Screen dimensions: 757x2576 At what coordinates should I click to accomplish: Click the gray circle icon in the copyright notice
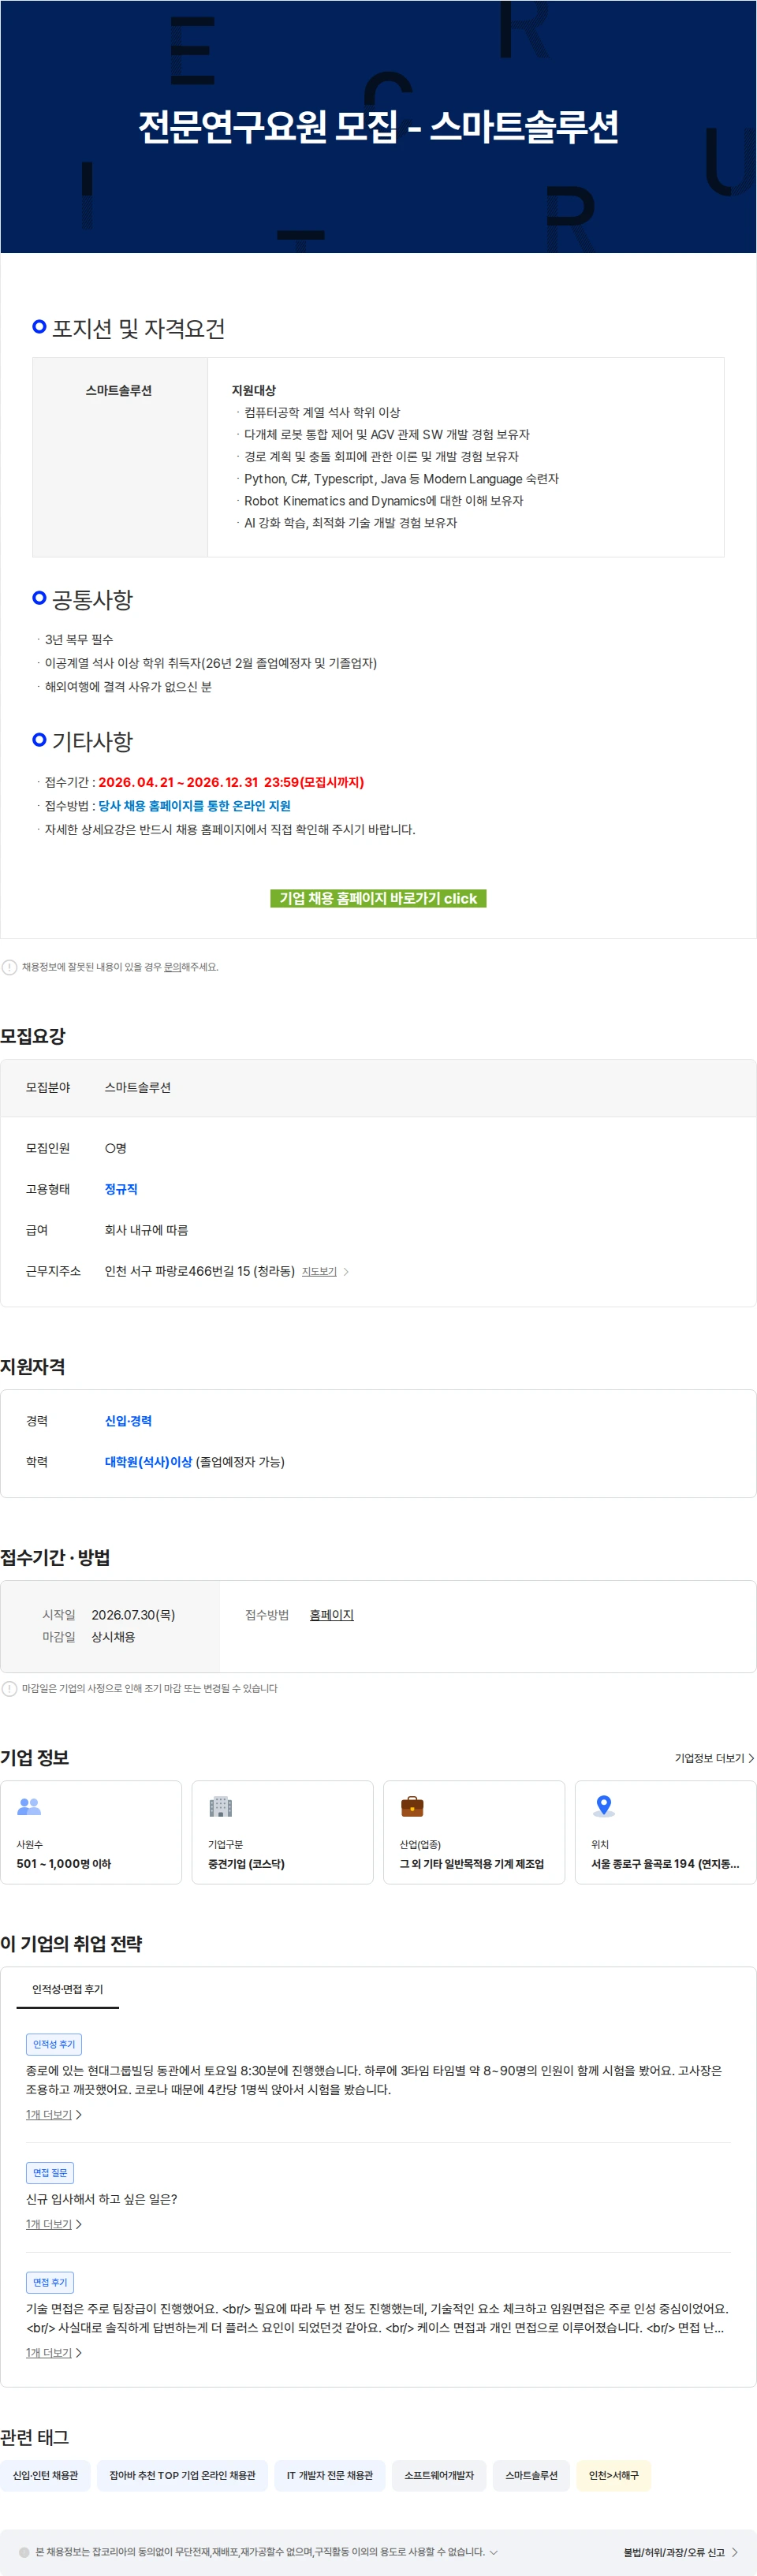click(24, 2552)
